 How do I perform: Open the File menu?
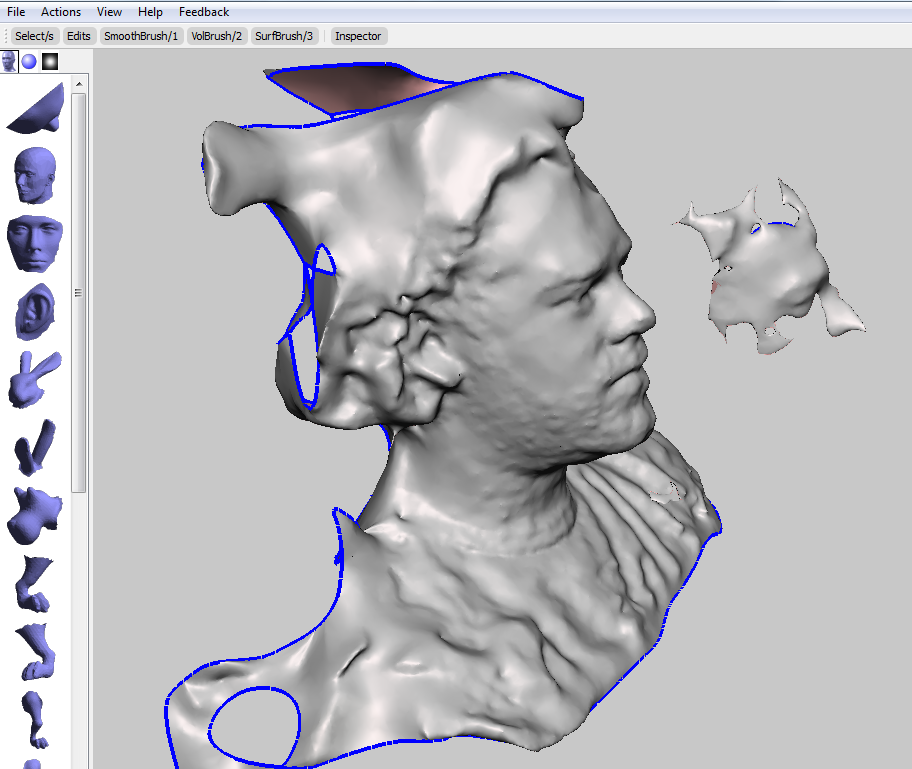point(16,12)
